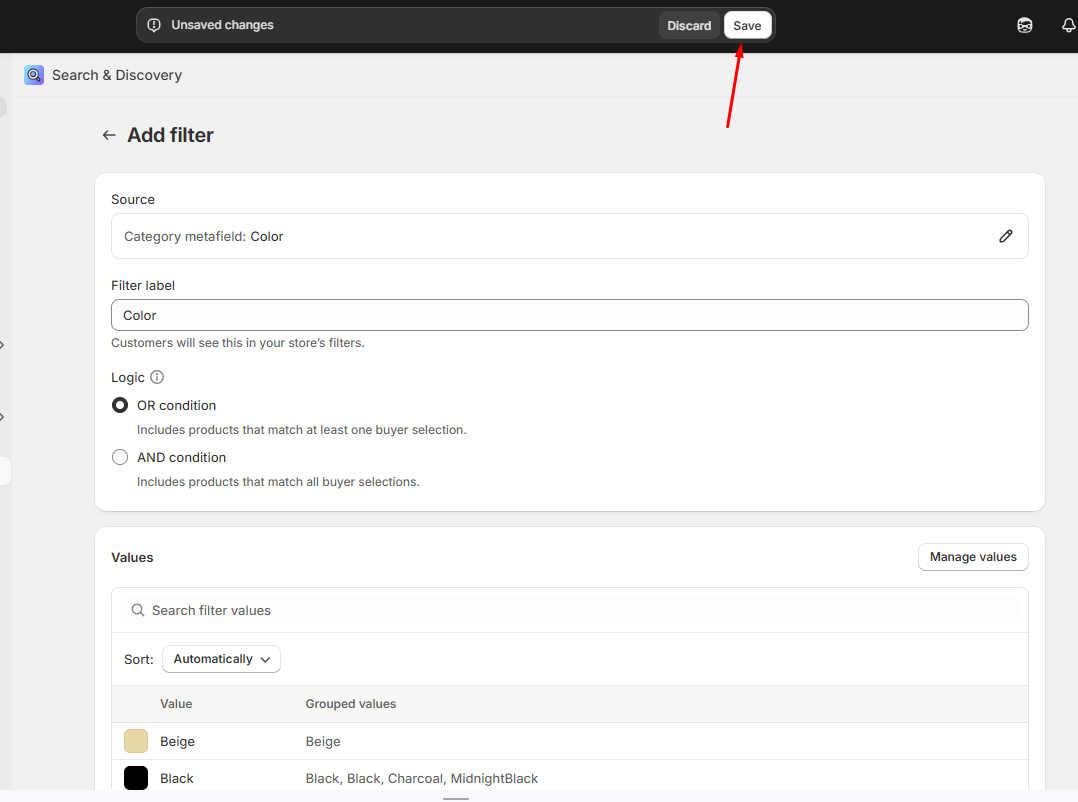This screenshot has width=1078, height=802.
Task: Select the OR condition radio button
Action: tap(120, 405)
